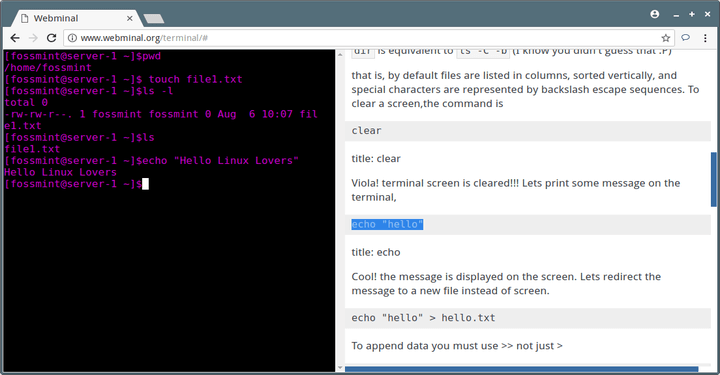
Task: Click the 'Viola! terminal screen is cleared' paragraph
Action: 516,190
